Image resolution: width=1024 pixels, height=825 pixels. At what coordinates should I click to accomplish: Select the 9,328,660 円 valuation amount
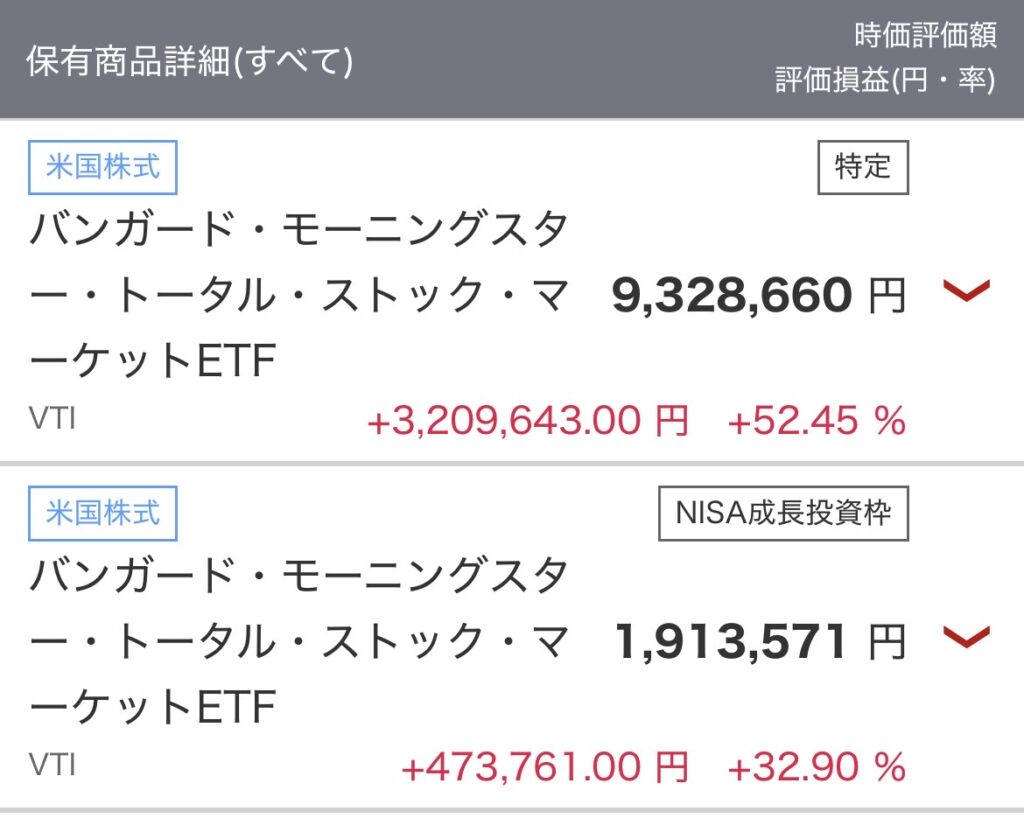point(759,295)
